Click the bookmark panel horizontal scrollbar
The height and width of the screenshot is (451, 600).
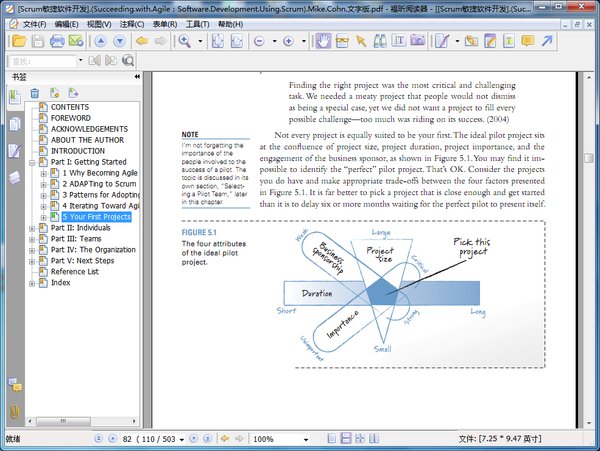click(82, 421)
